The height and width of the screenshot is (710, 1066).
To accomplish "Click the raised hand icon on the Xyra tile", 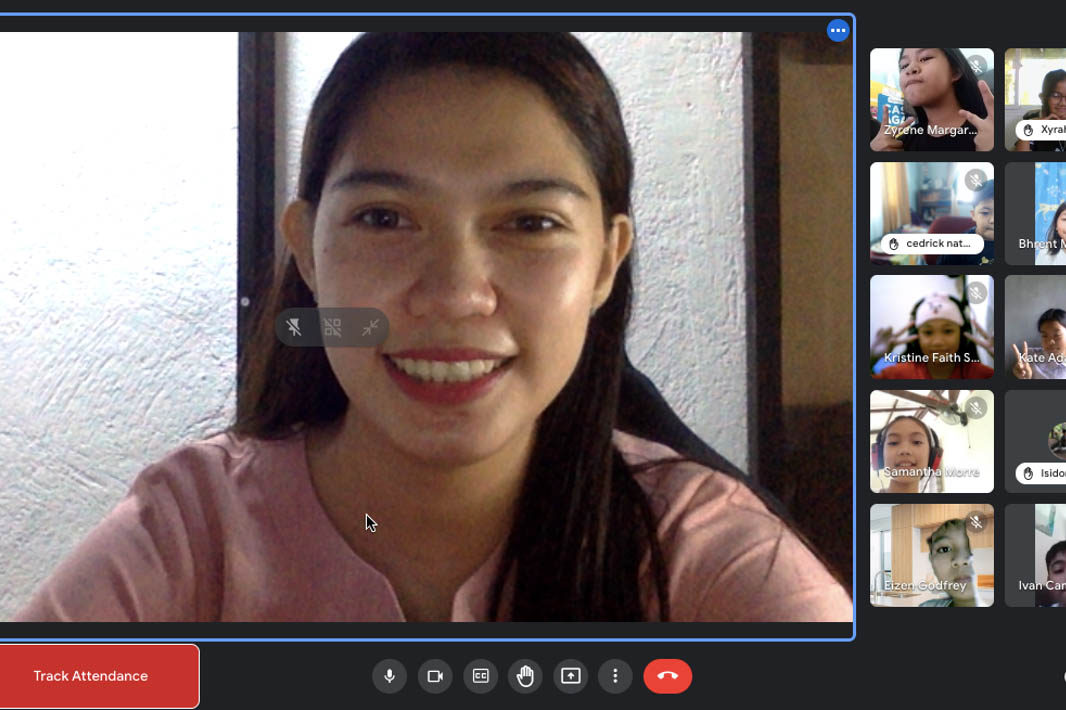I will click(x=1028, y=130).
